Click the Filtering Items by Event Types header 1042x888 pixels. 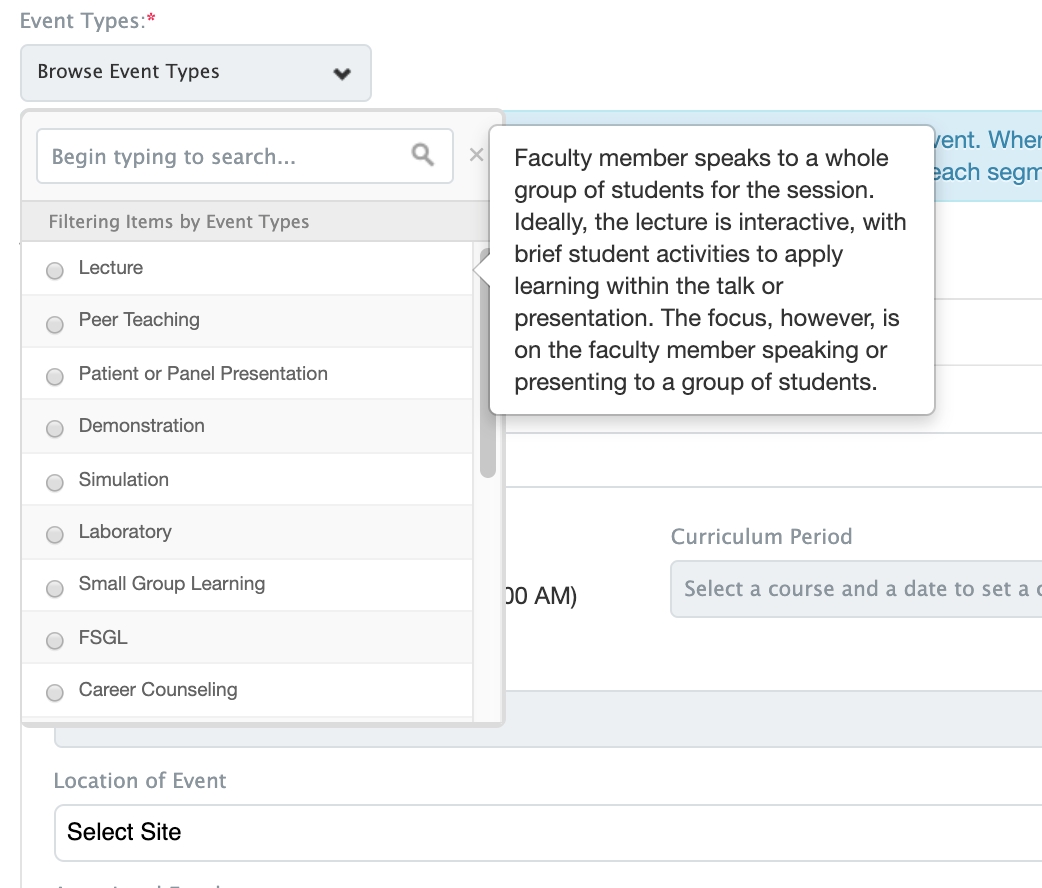pyautogui.click(x=179, y=222)
